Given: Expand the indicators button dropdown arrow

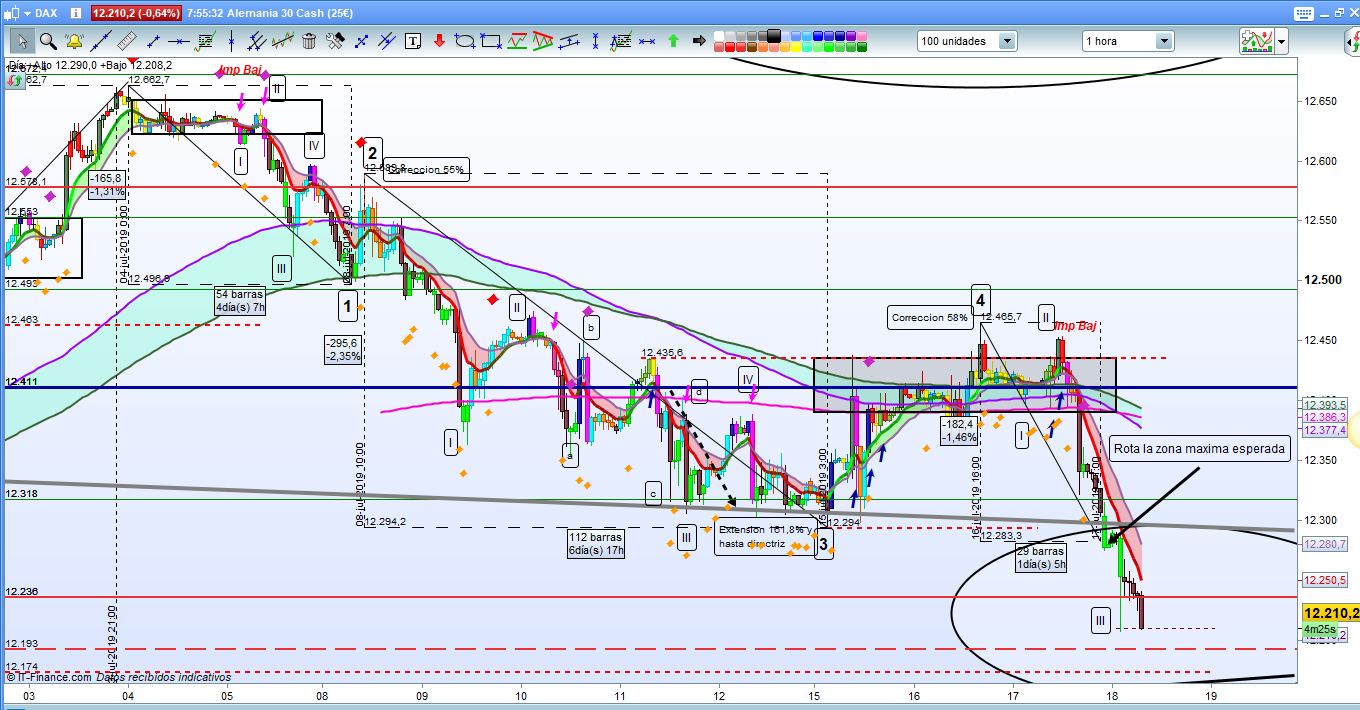Looking at the screenshot, I should (1281, 41).
